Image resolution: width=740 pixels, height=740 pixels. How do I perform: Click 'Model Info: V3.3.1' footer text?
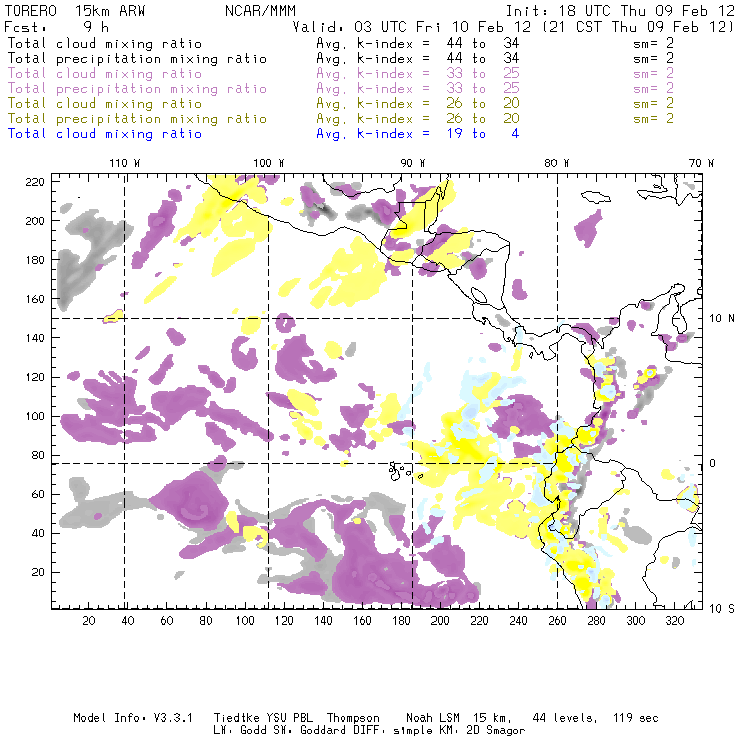coord(133,718)
